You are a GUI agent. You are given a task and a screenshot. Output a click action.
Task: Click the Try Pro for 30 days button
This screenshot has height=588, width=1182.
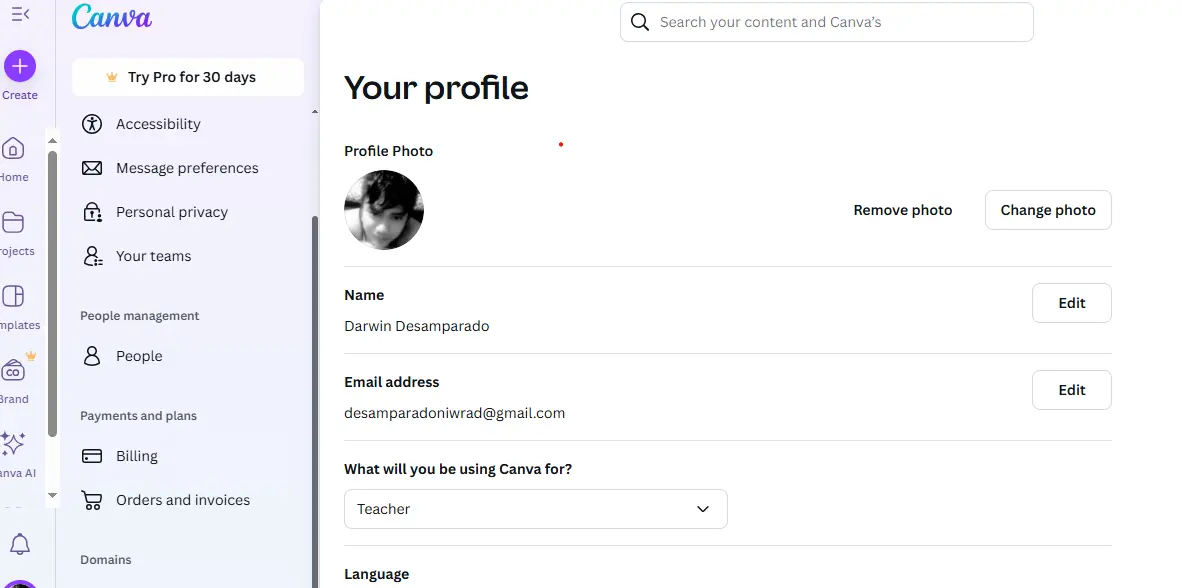(188, 77)
